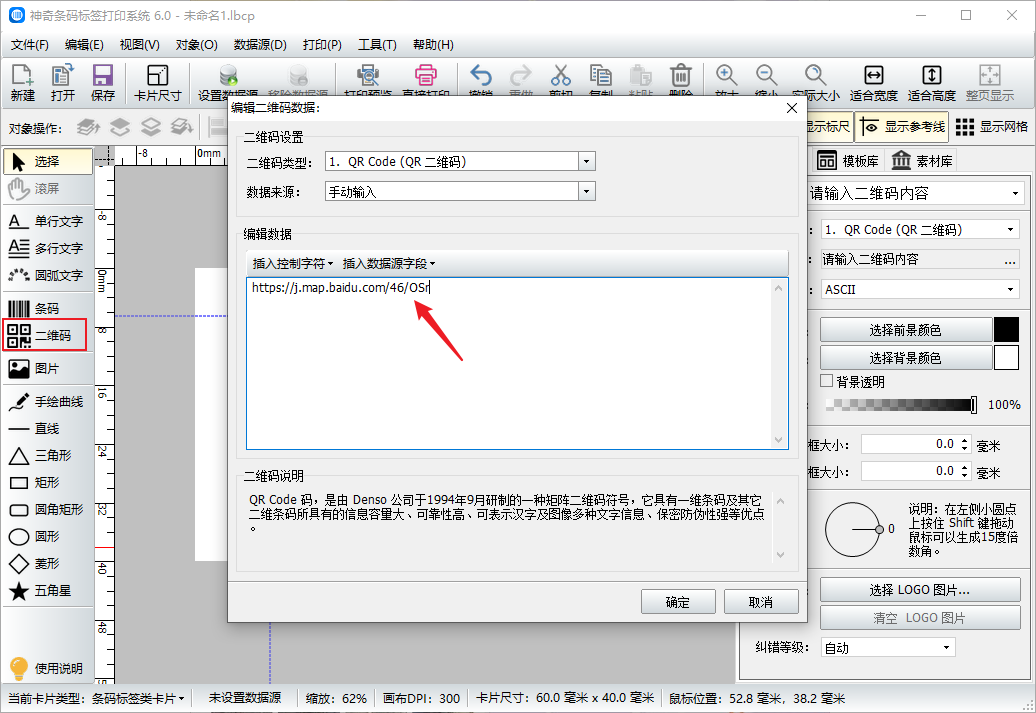Click the print preview icon
This screenshot has width=1036, height=713.
click(x=368, y=77)
